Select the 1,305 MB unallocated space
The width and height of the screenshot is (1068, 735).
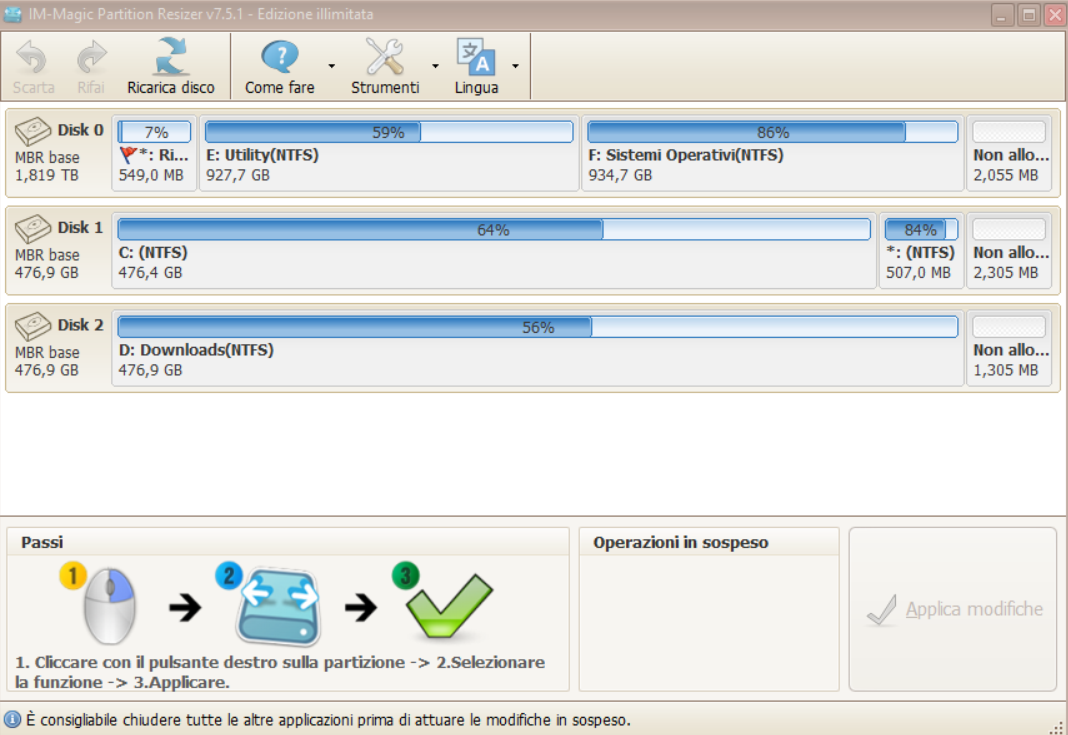point(1009,347)
